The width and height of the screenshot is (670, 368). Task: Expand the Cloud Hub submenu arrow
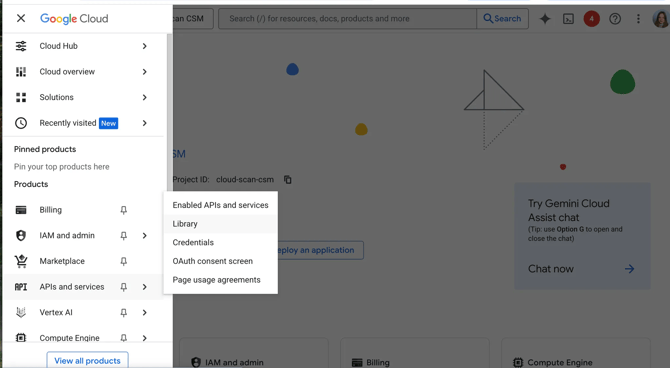click(144, 46)
